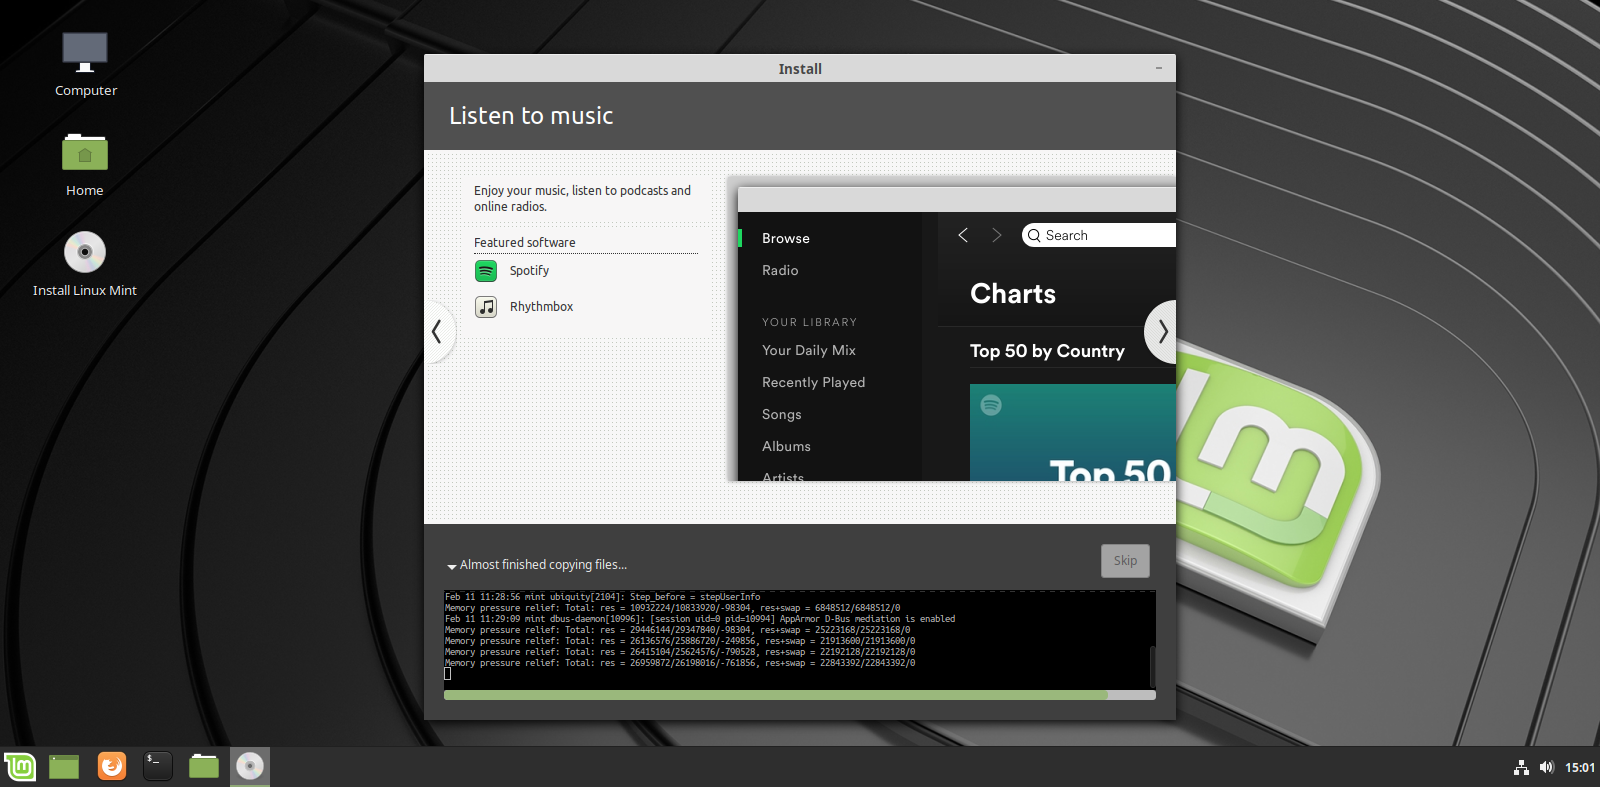Image resolution: width=1600 pixels, height=787 pixels.
Task: Minimize the Install window
Action: click(x=1159, y=68)
